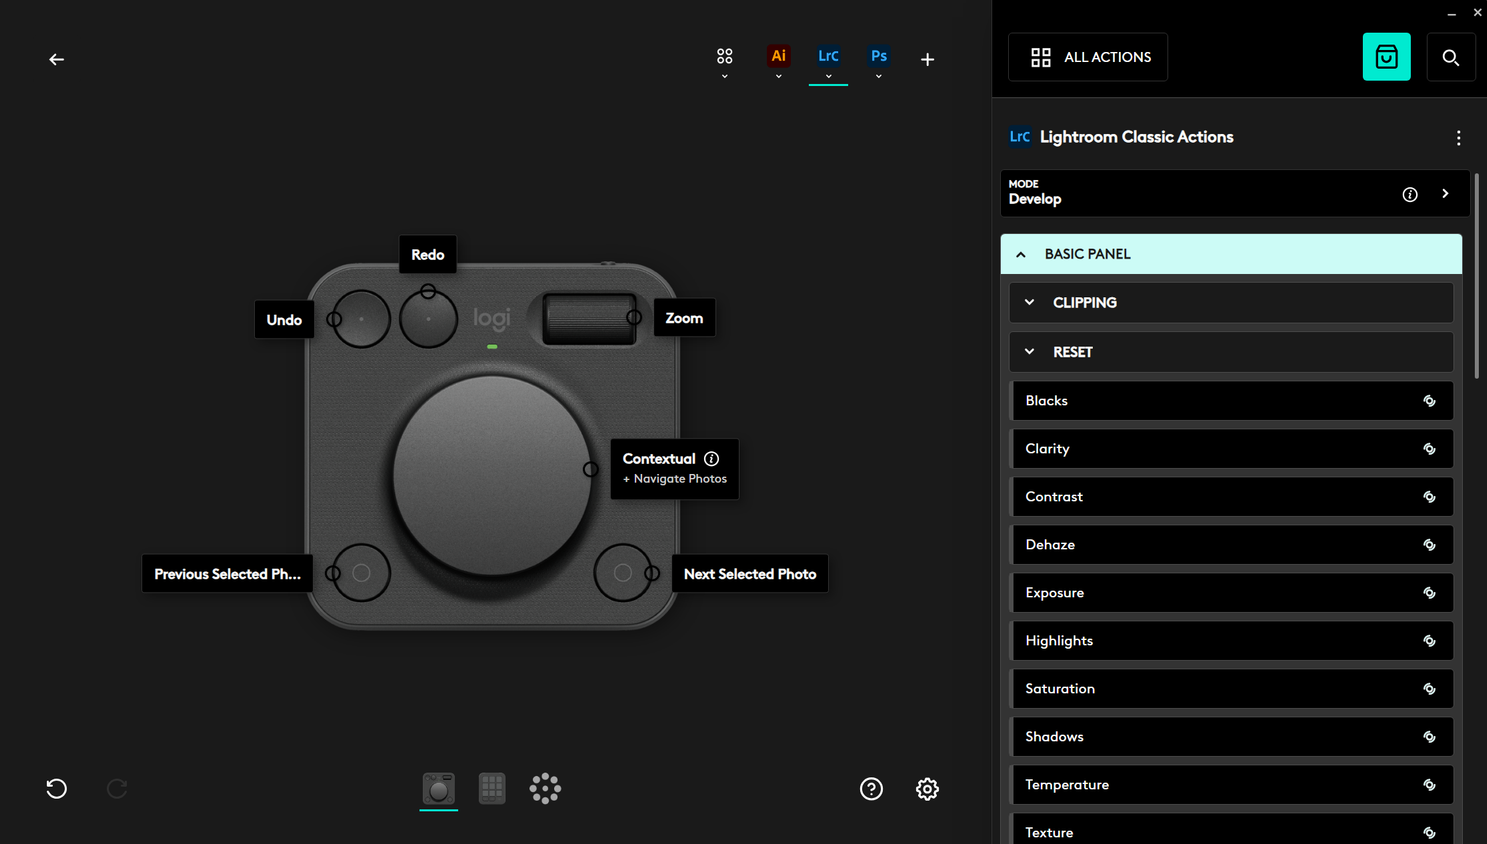Select the Dehaze action
1487x844 pixels.
pyautogui.click(x=1232, y=545)
